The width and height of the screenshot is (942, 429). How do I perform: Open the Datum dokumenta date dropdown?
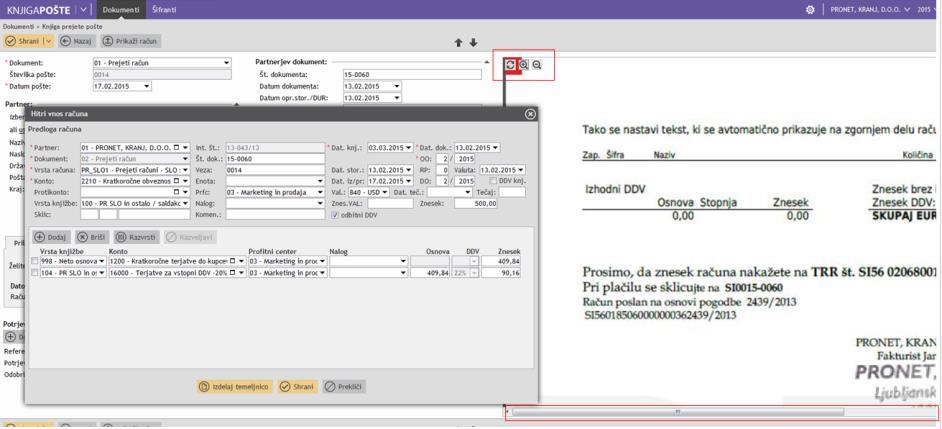397,86
